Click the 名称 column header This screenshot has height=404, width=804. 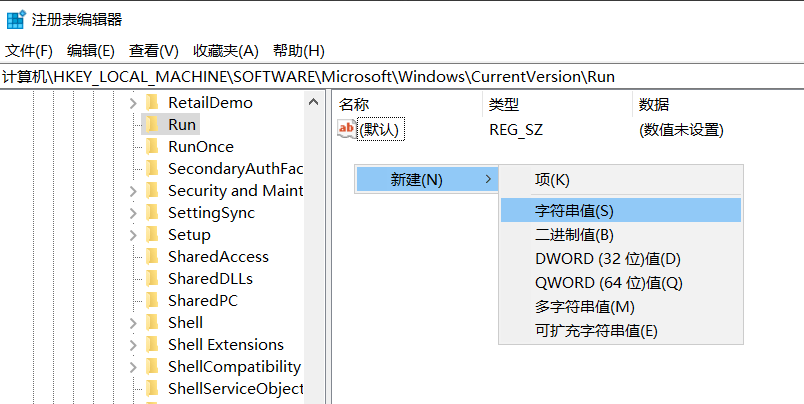click(x=354, y=104)
